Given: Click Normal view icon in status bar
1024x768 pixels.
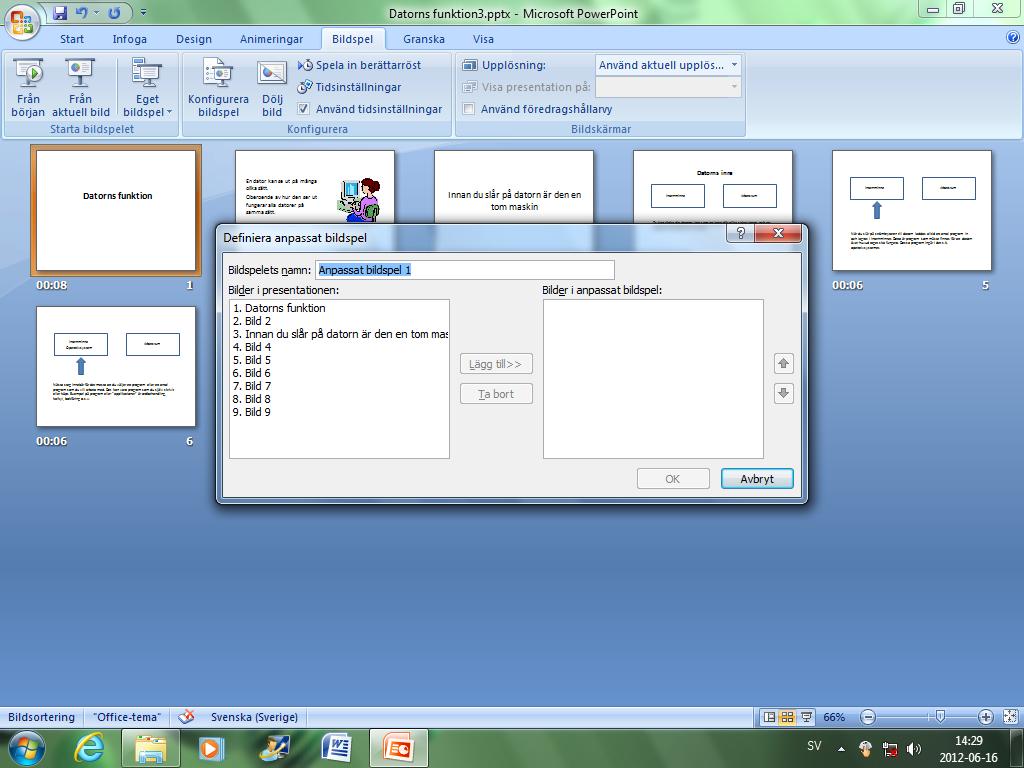Looking at the screenshot, I should point(770,717).
